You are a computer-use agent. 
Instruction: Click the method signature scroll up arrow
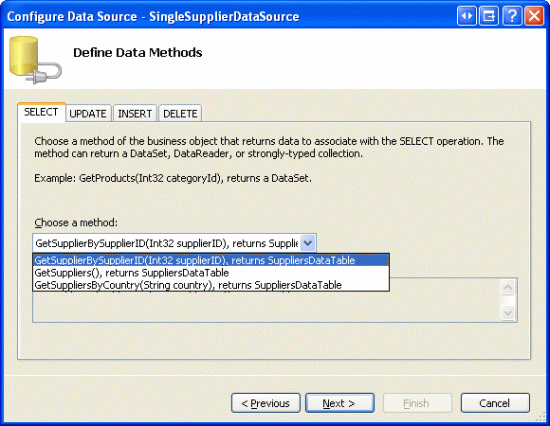click(508, 288)
